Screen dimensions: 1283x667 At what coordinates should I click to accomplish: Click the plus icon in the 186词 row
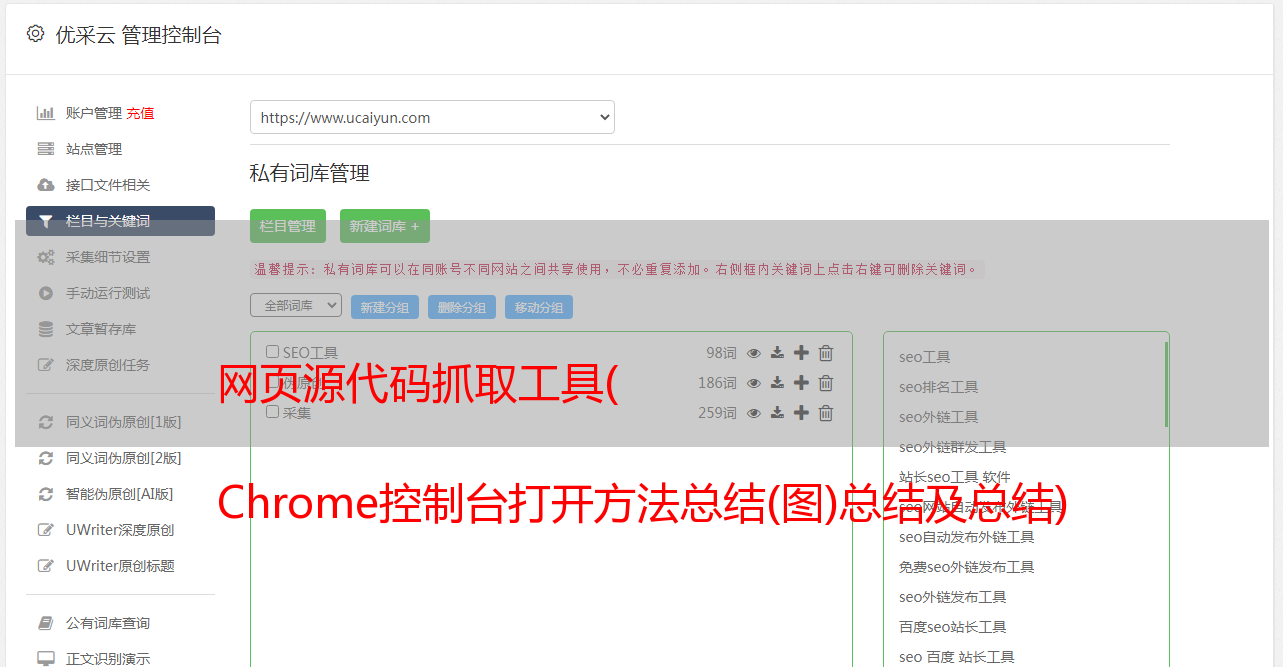(x=801, y=383)
